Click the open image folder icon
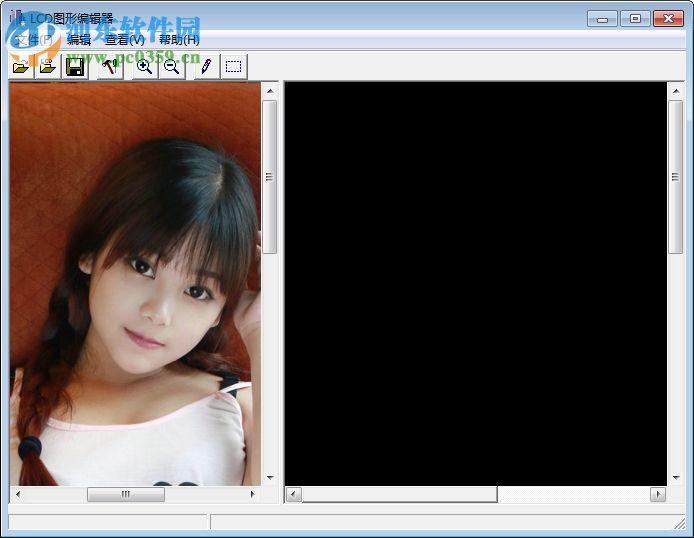The height and width of the screenshot is (538, 694). point(21,67)
